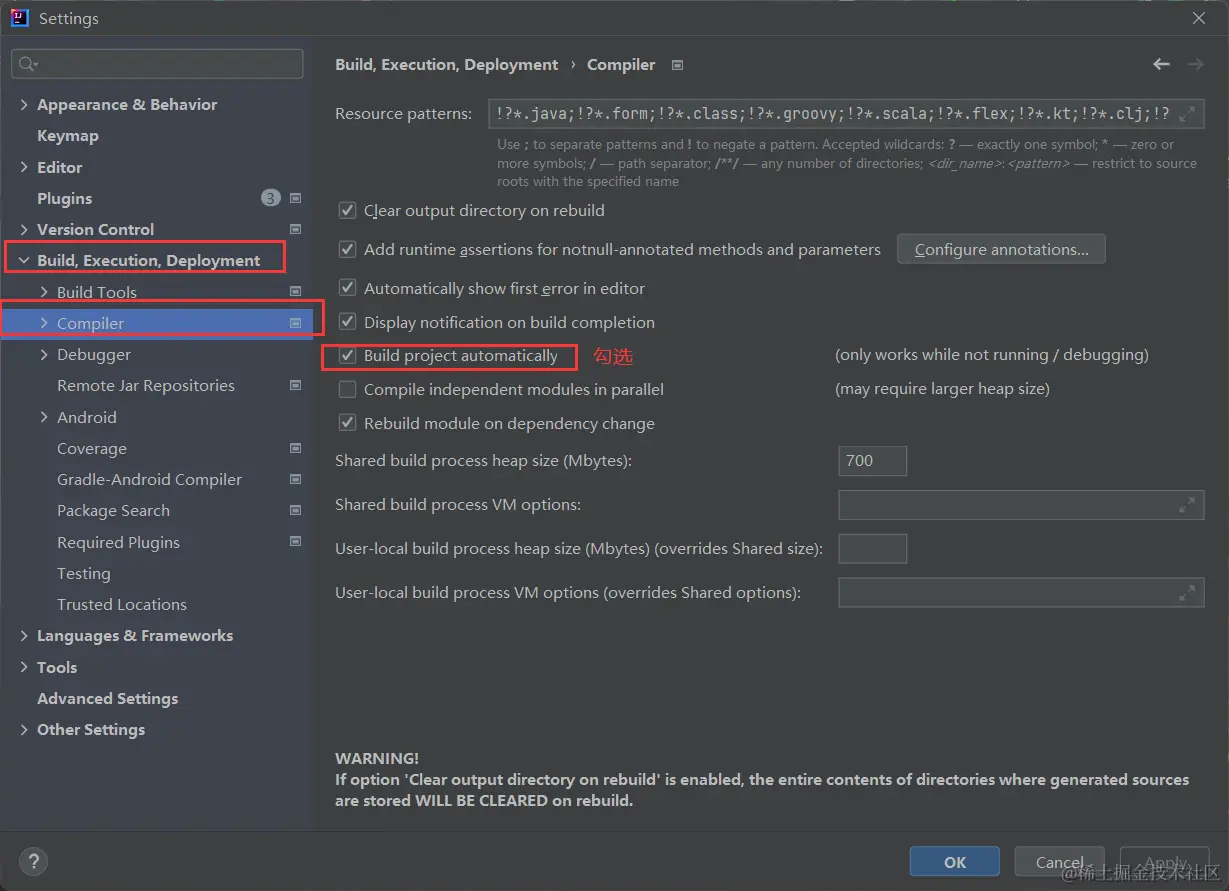Click project-level icon next to Coverage

pos(295,448)
